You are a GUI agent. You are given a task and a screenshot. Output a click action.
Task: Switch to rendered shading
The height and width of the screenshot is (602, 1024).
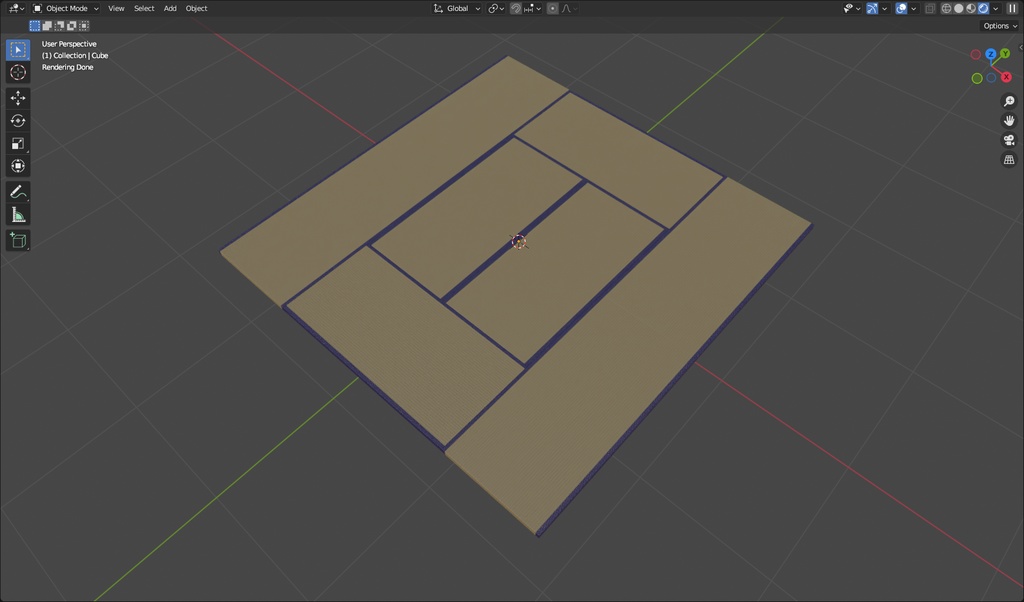coord(984,8)
